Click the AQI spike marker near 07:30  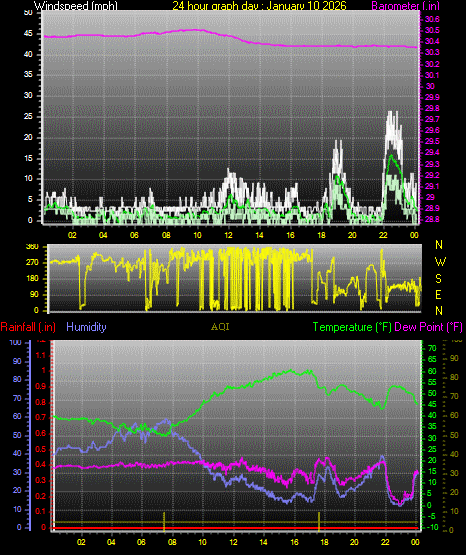[164, 522]
